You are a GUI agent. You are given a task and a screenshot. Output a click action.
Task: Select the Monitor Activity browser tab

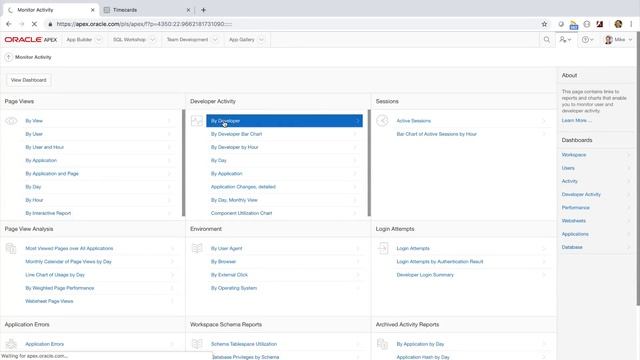tap(51, 10)
